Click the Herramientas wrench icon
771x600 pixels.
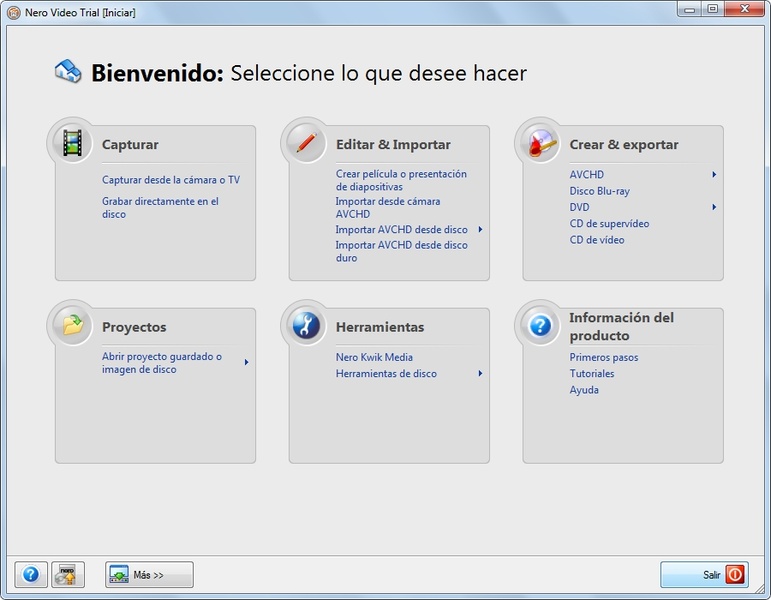click(306, 325)
